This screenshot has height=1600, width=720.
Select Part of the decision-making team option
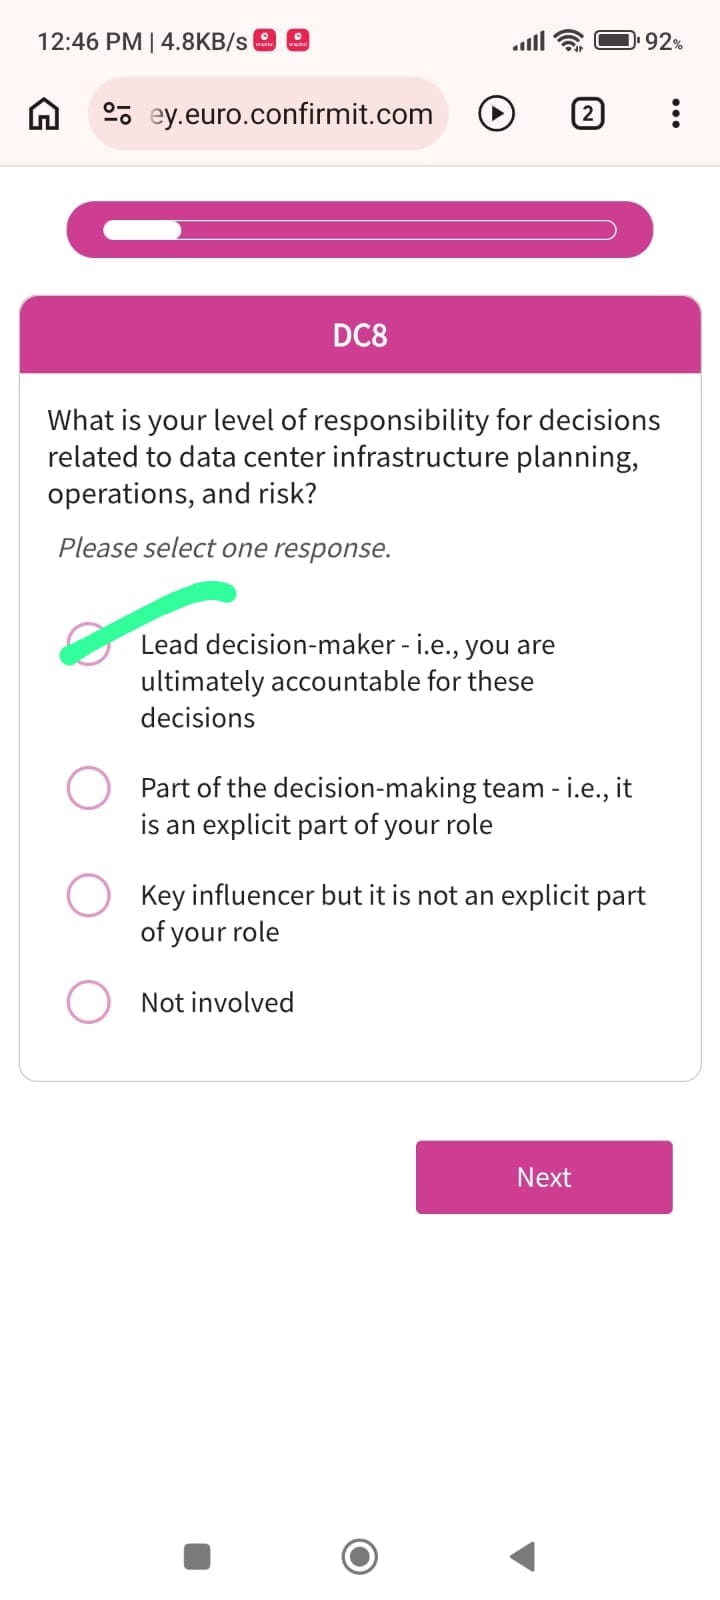pos(88,788)
